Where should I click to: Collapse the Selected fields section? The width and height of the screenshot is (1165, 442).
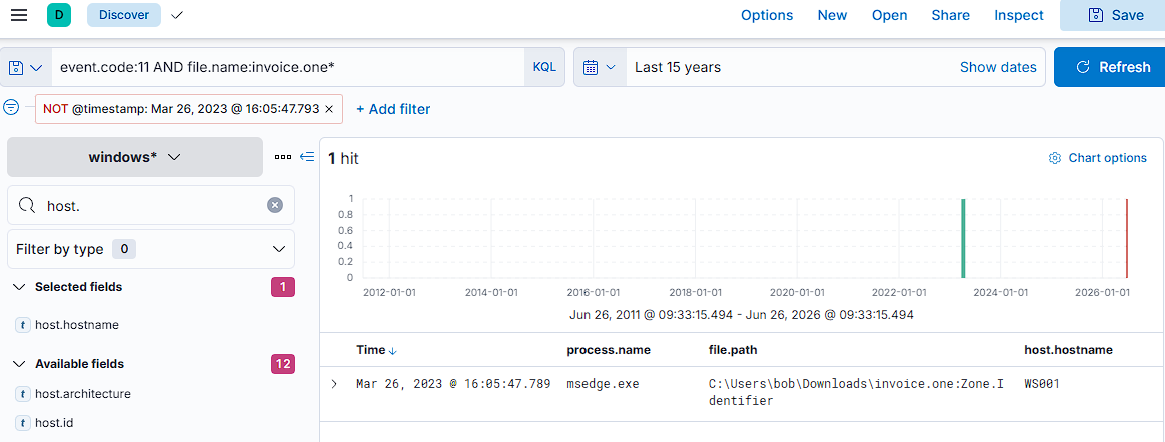click(x=21, y=287)
